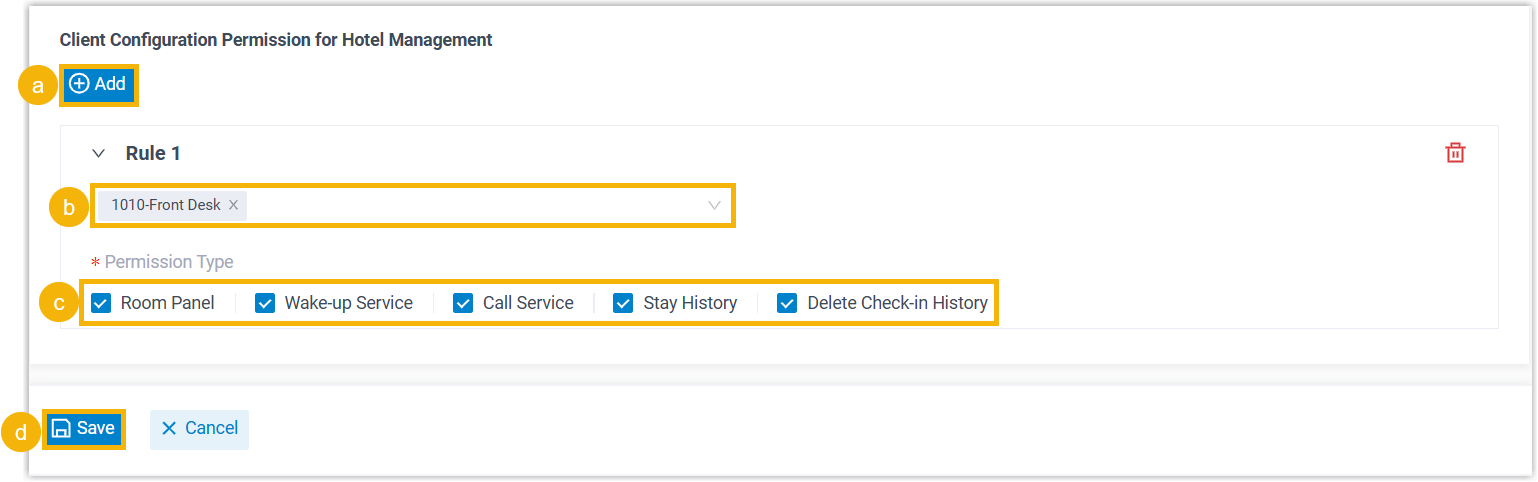1538x482 pixels.
Task: Click the yellow step marker labeled a
Action: coord(38,87)
